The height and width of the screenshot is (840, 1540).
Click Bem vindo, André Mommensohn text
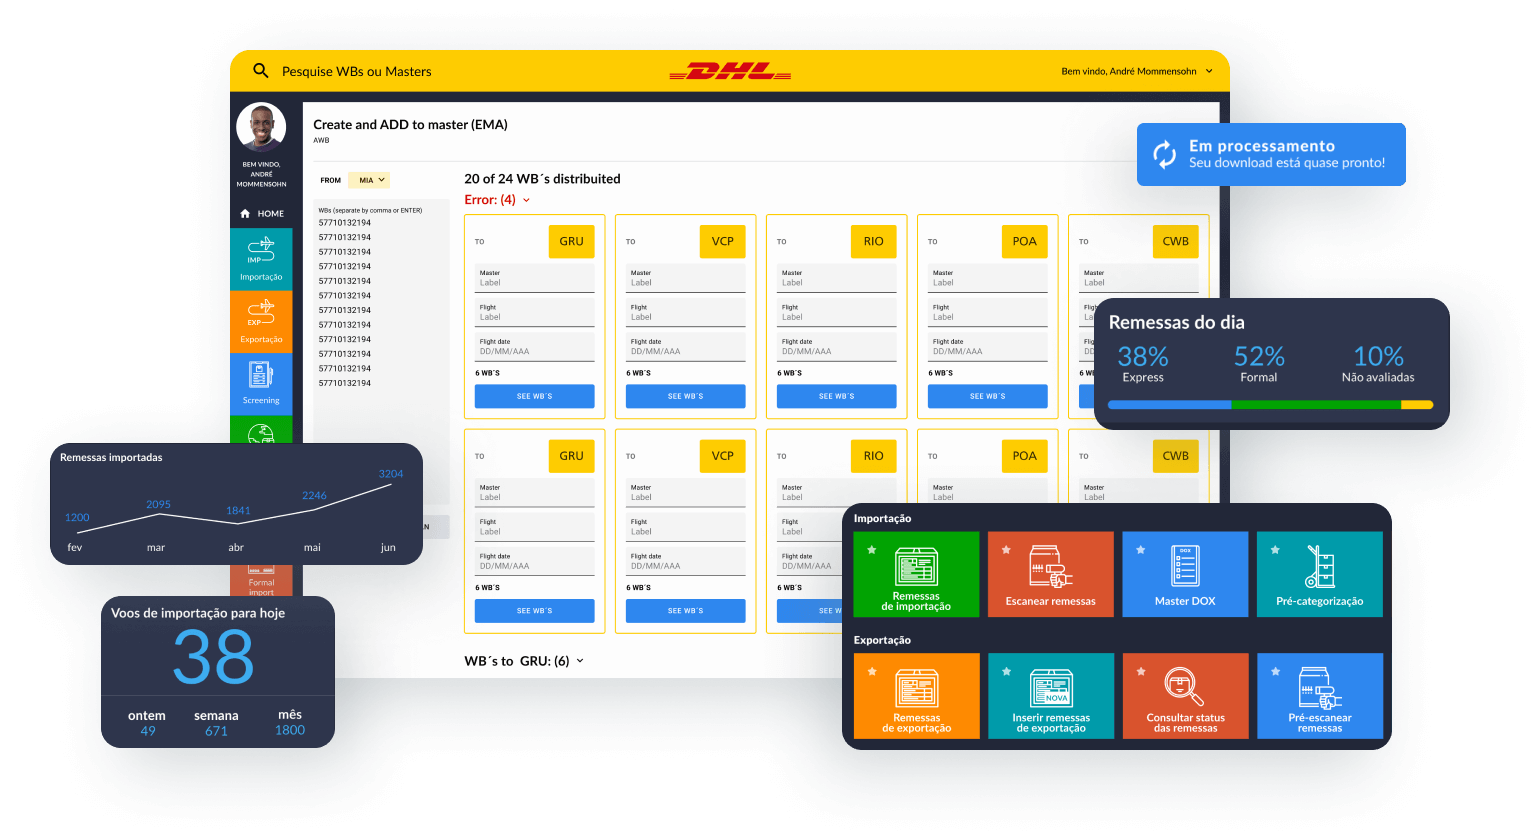(1129, 72)
